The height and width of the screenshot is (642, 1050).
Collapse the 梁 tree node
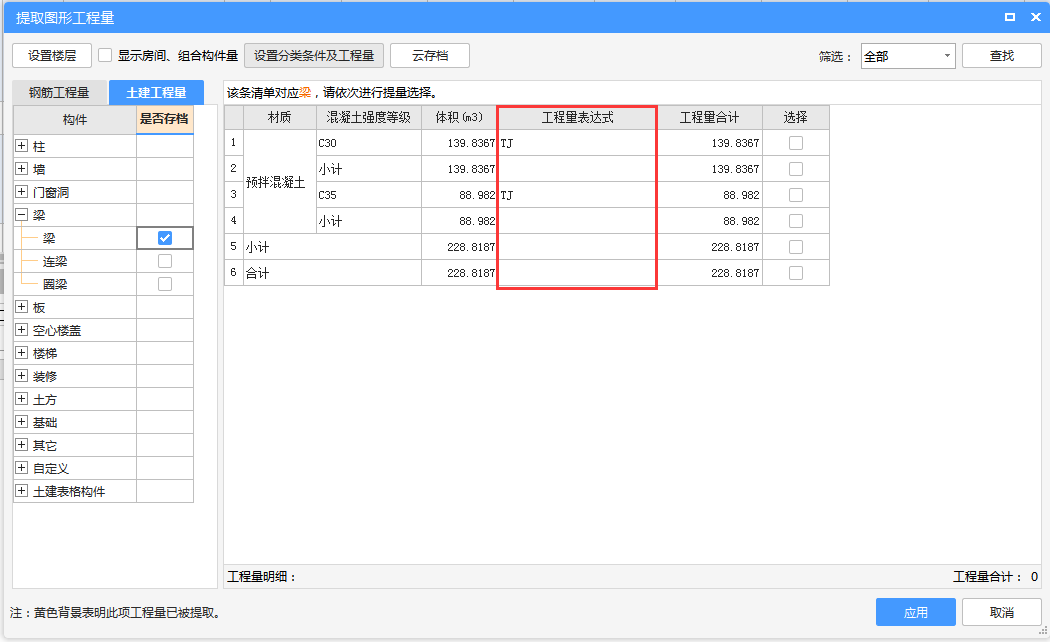point(22,215)
